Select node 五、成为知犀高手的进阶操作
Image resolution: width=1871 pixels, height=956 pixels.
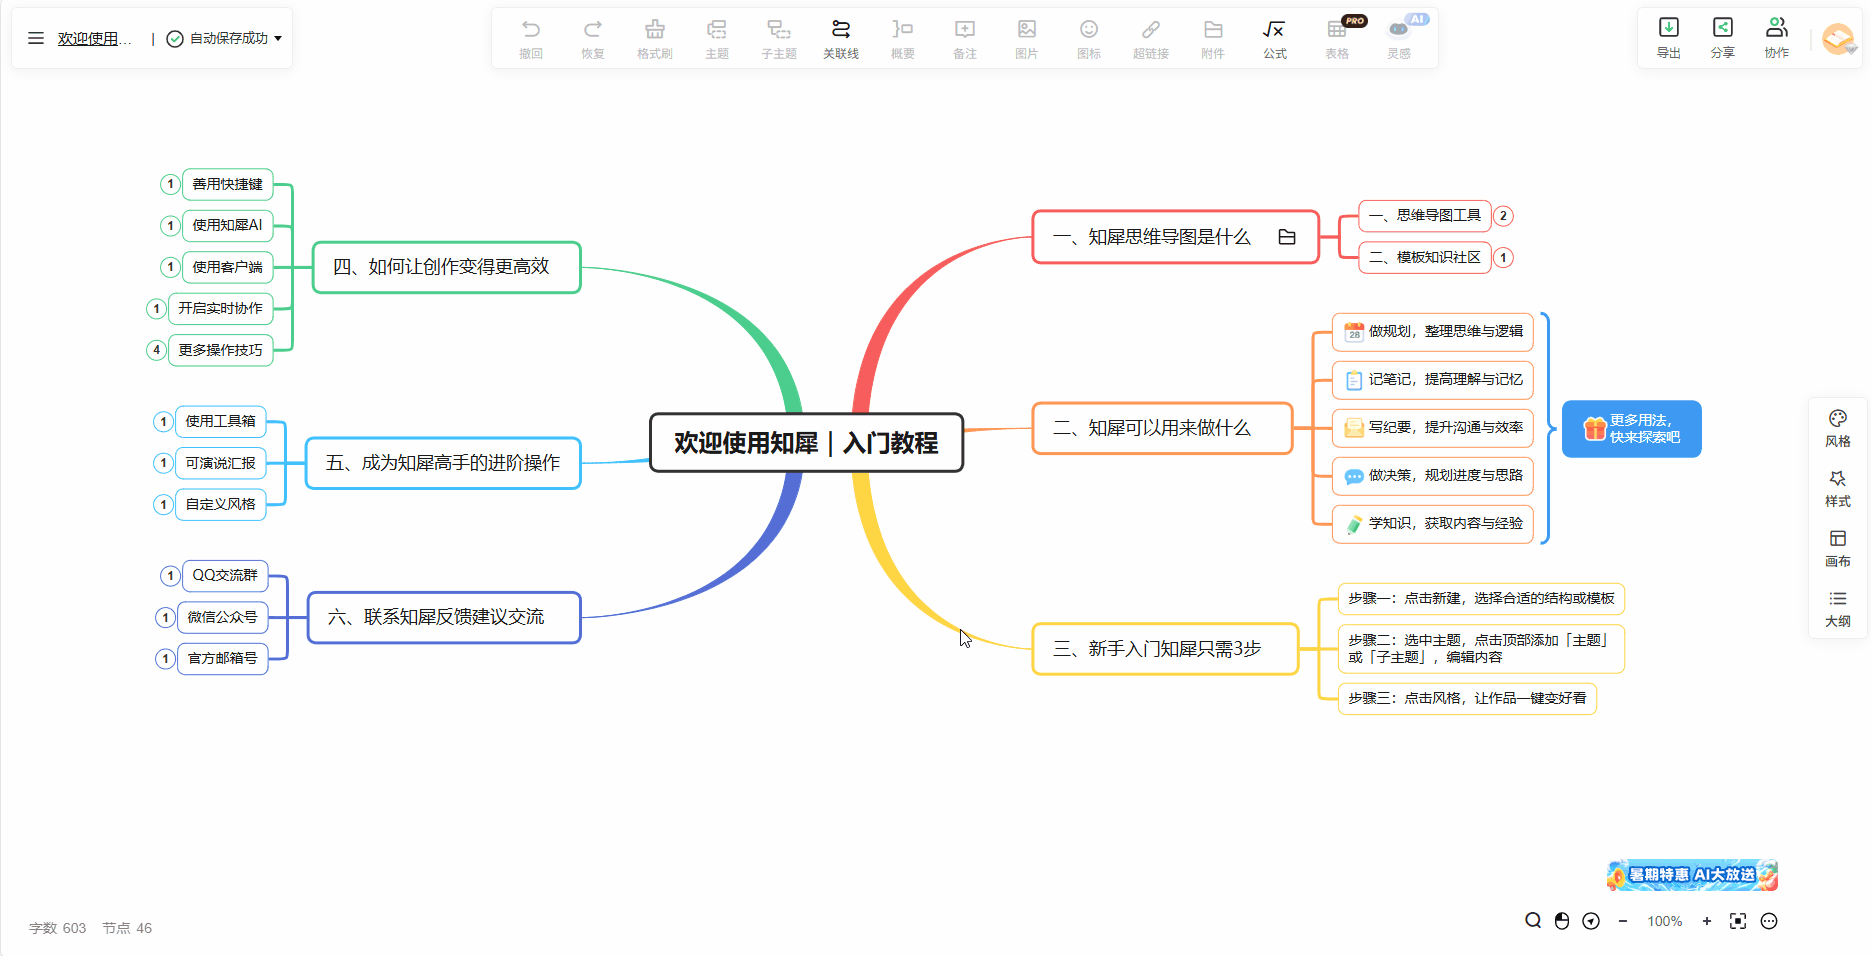pos(443,463)
